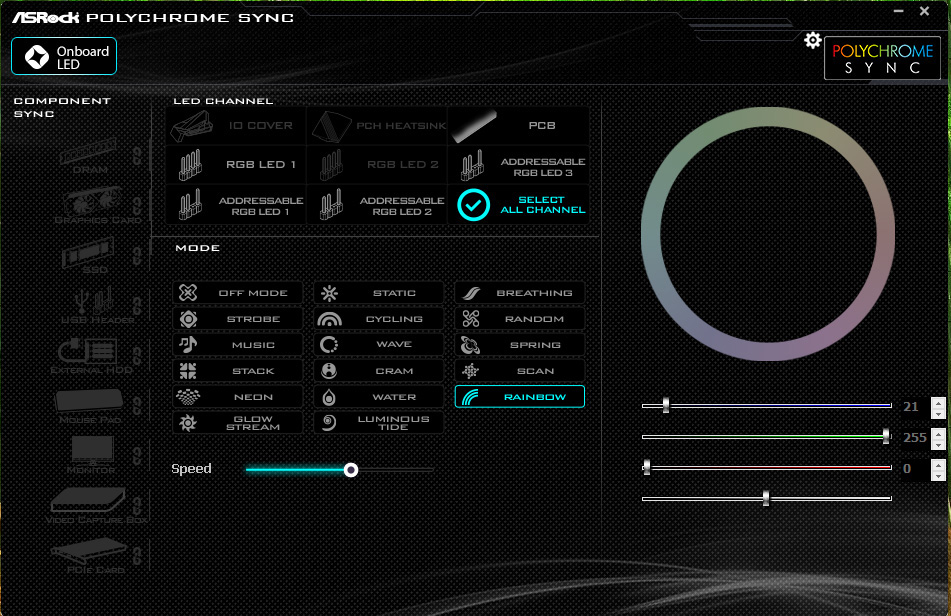Activate the Strobe lighting mode
The width and height of the screenshot is (951, 616).
[x=238, y=319]
